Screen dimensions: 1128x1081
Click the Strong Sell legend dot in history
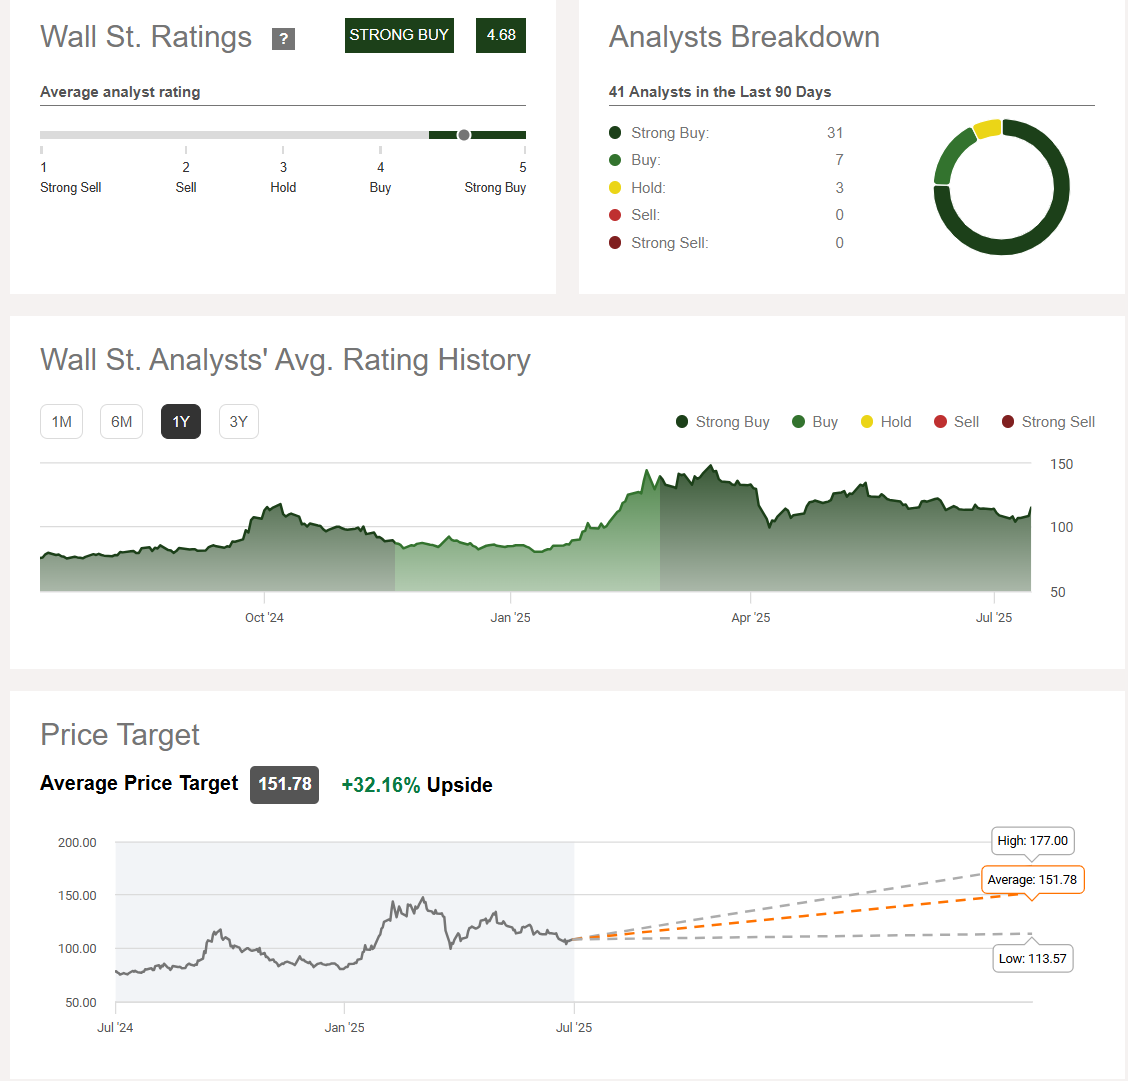click(x=1008, y=421)
